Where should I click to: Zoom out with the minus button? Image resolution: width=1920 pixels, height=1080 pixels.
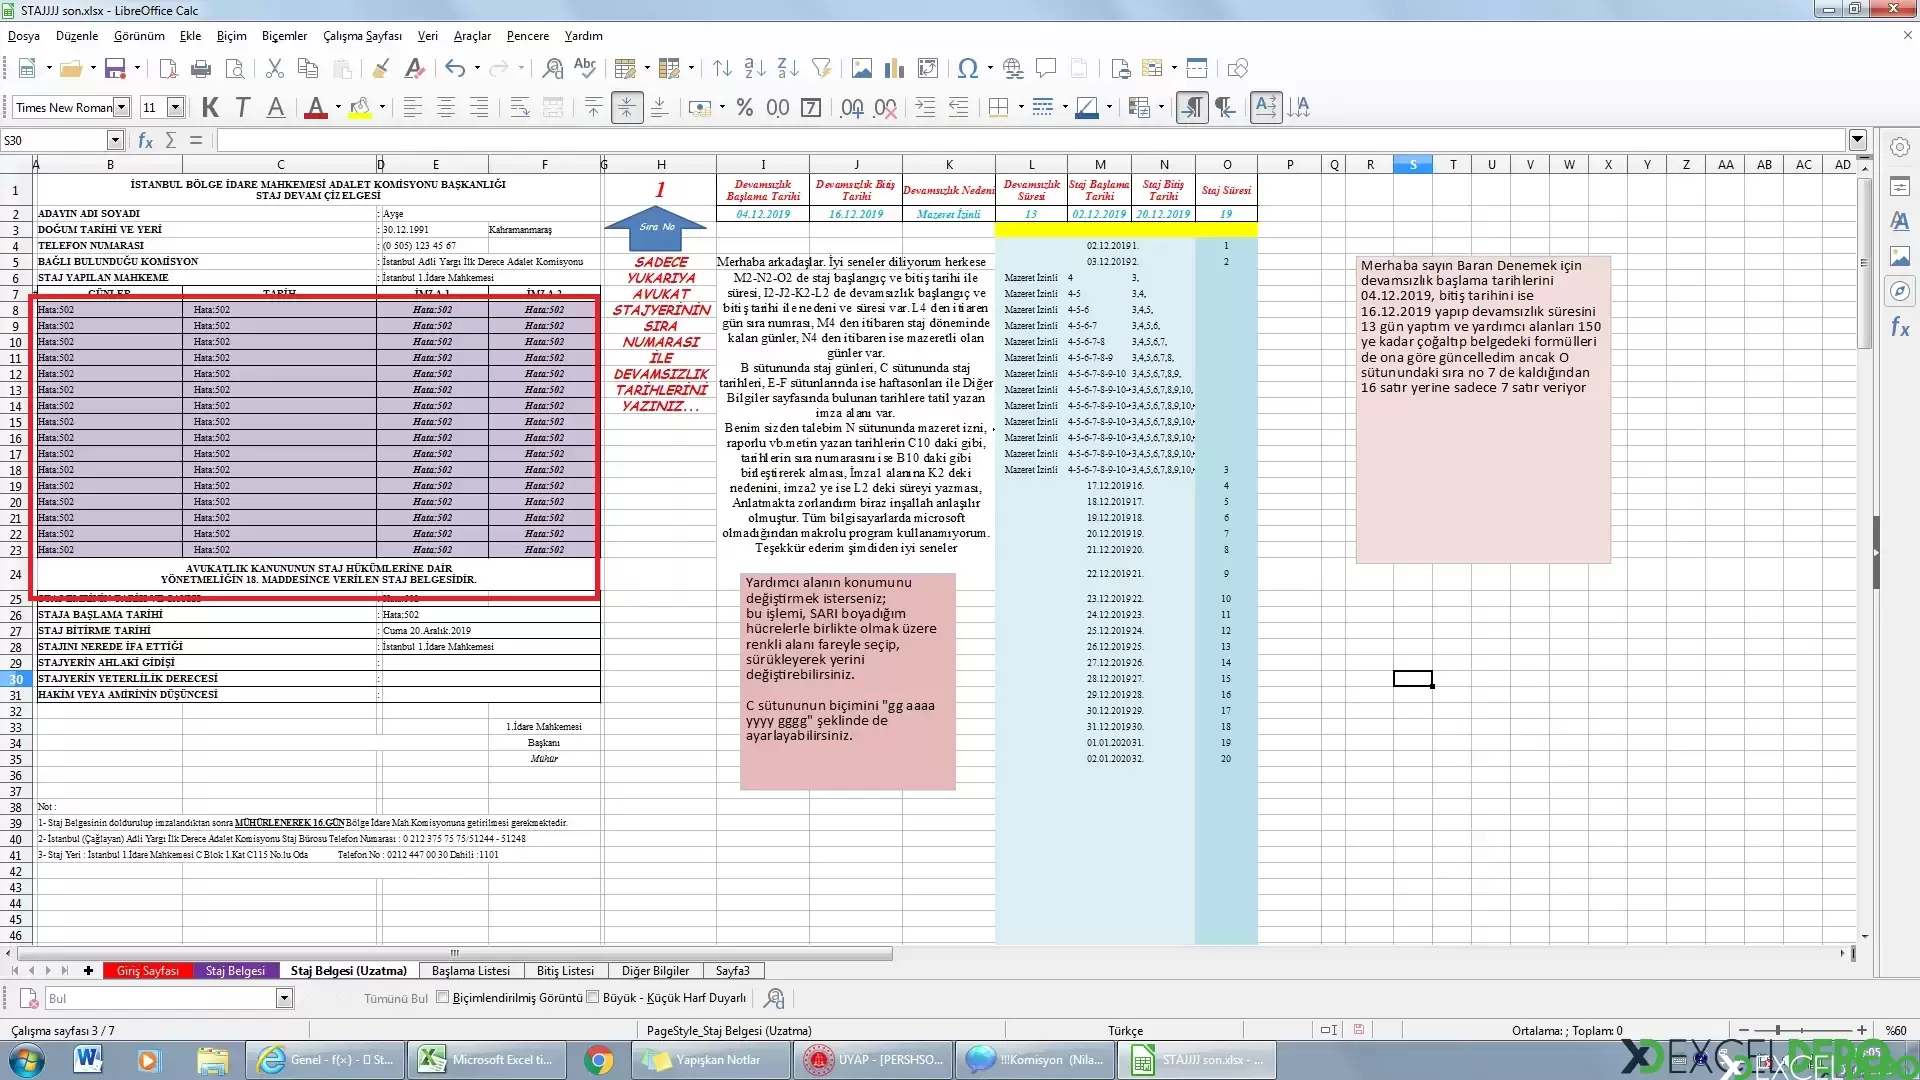[x=1744, y=1030]
